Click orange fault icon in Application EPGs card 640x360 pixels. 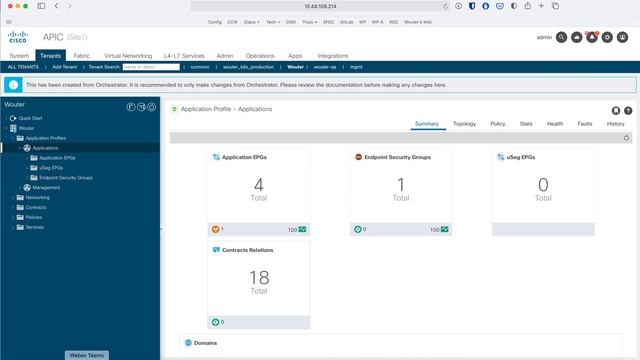pos(215,229)
